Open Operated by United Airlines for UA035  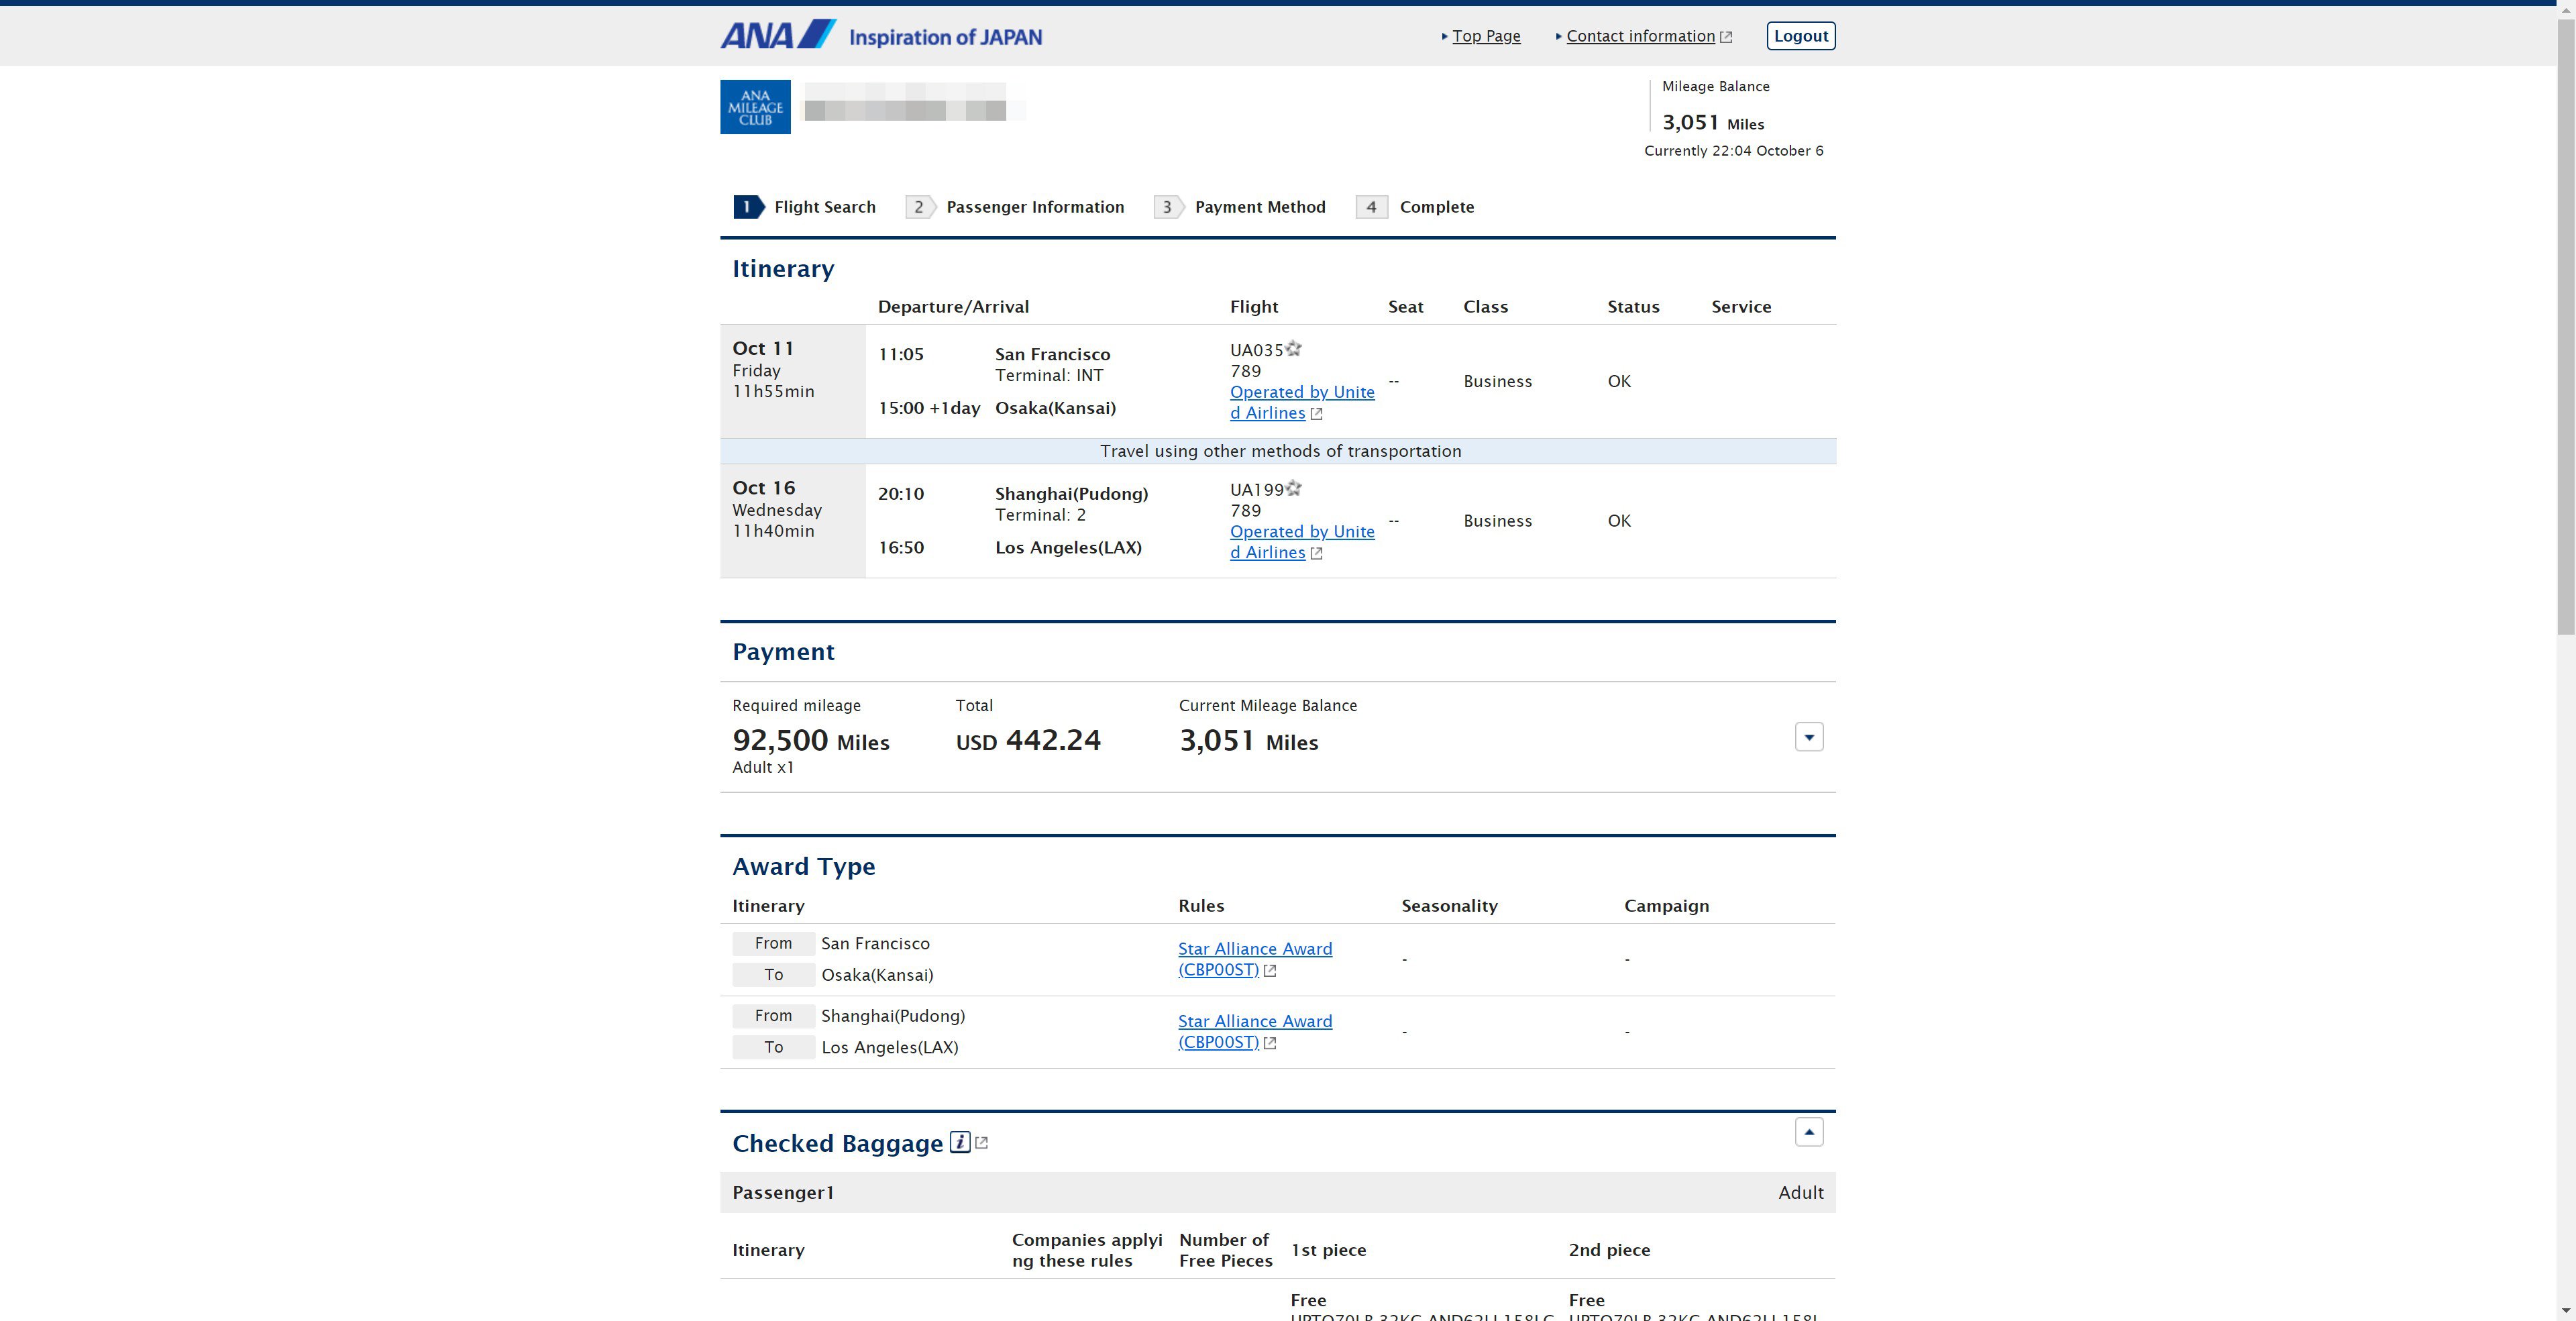(x=1302, y=402)
